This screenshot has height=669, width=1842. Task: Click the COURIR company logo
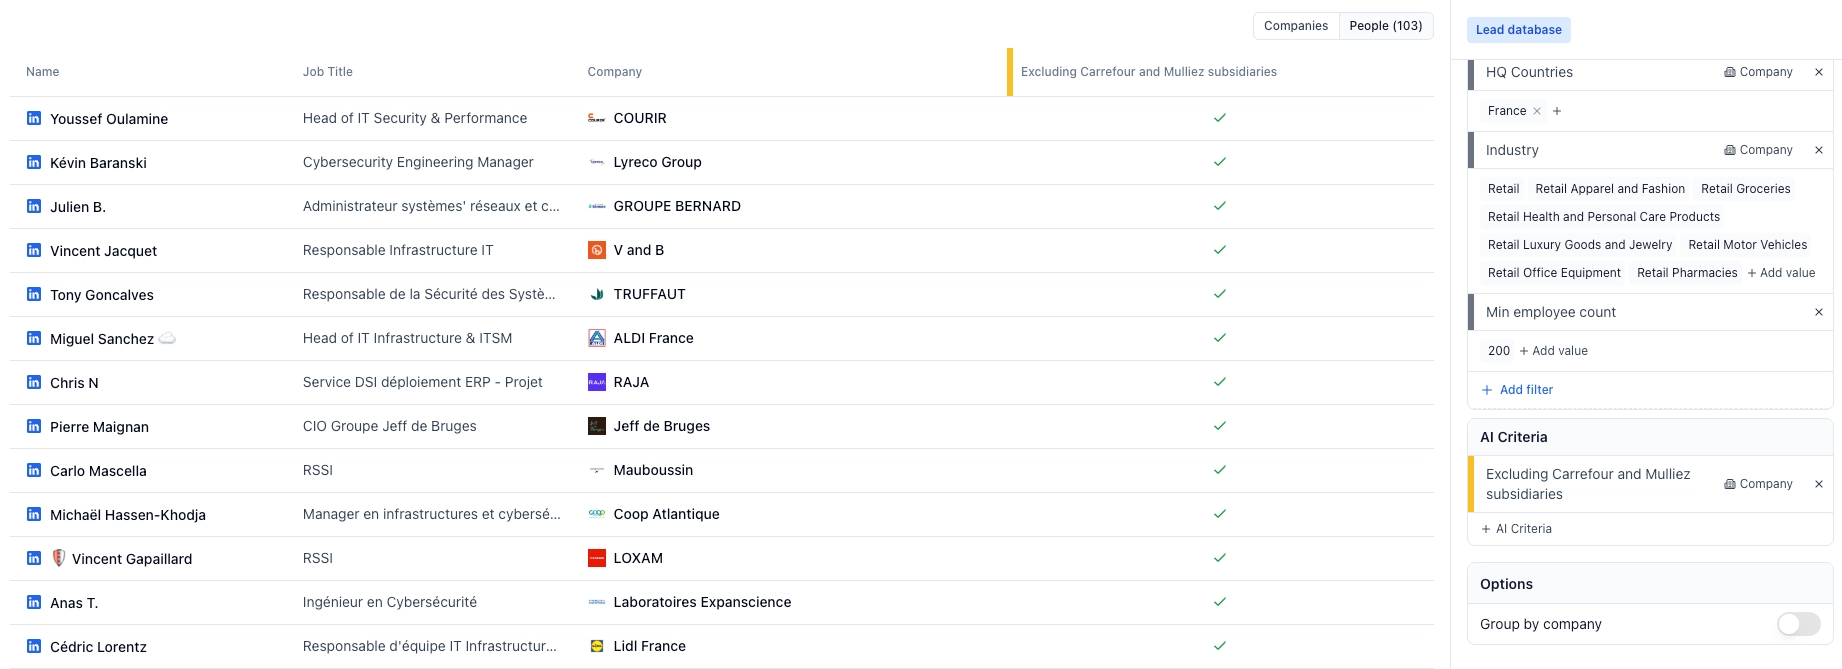597,118
